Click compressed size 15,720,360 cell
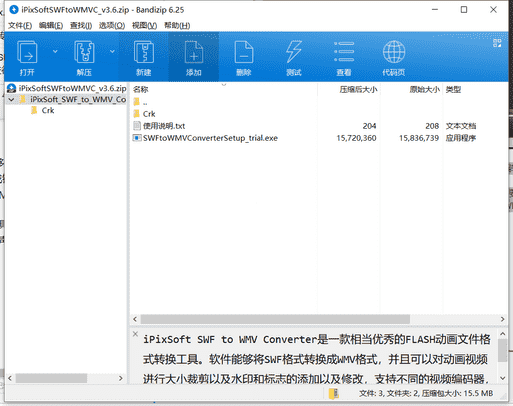Screen dimensions: 513x406 [x=356, y=138]
